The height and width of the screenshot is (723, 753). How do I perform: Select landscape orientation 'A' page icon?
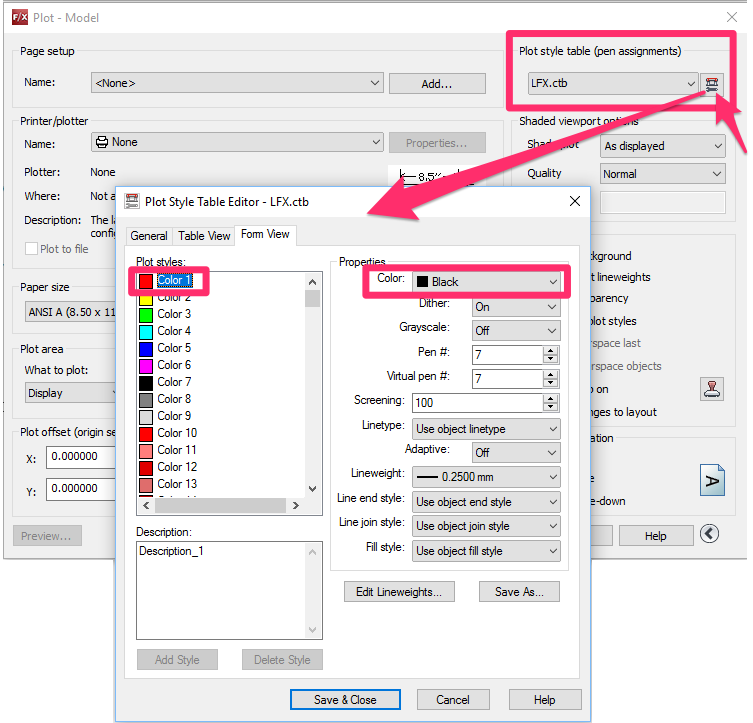[x=712, y=480]
